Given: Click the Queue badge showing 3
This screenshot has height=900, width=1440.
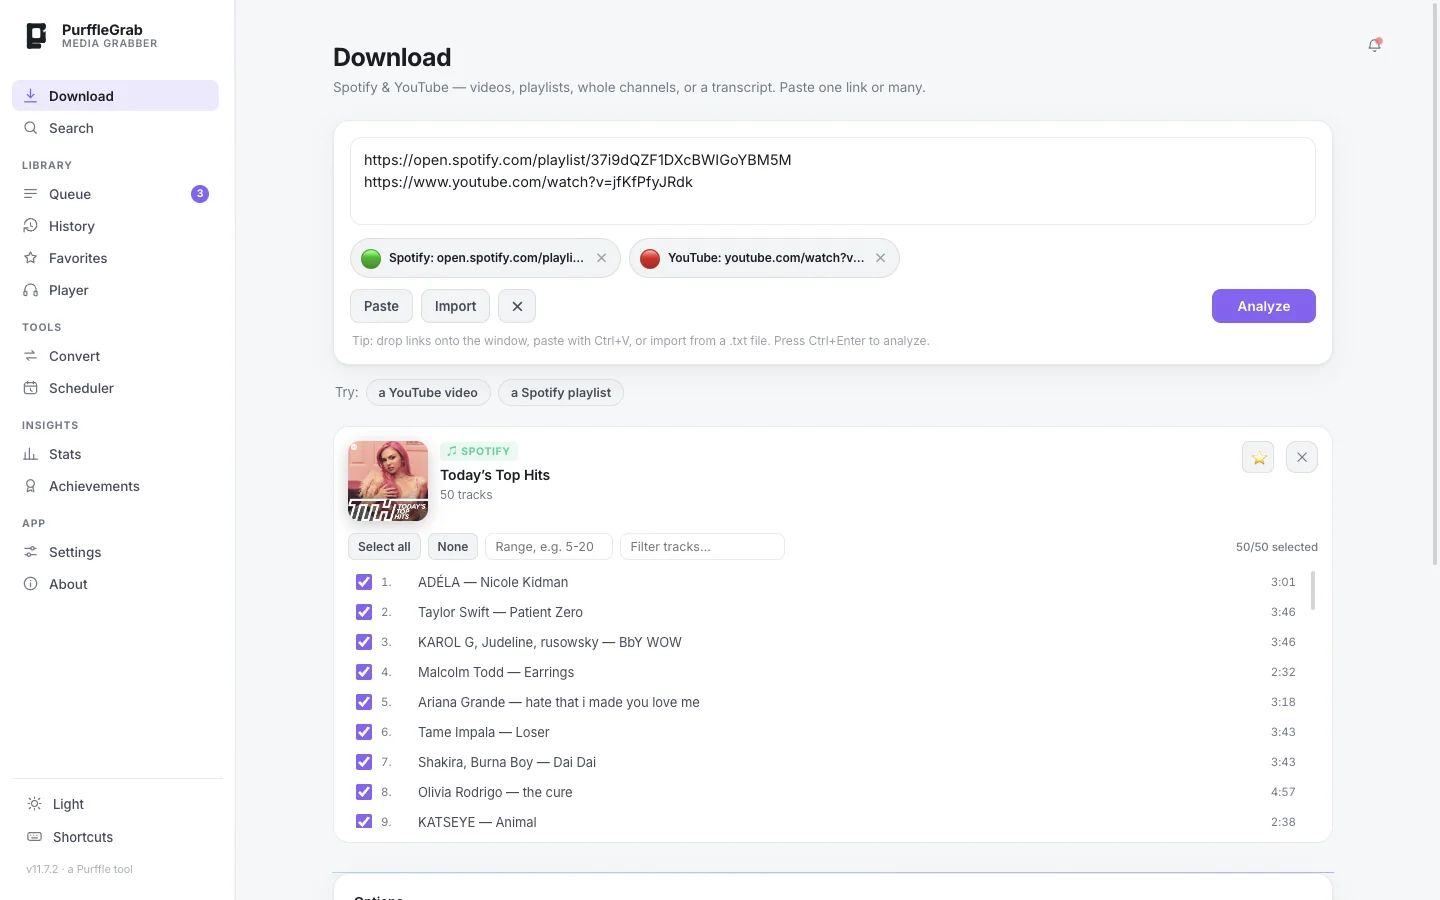Looking at the screenshot, I should coord(200,194).
